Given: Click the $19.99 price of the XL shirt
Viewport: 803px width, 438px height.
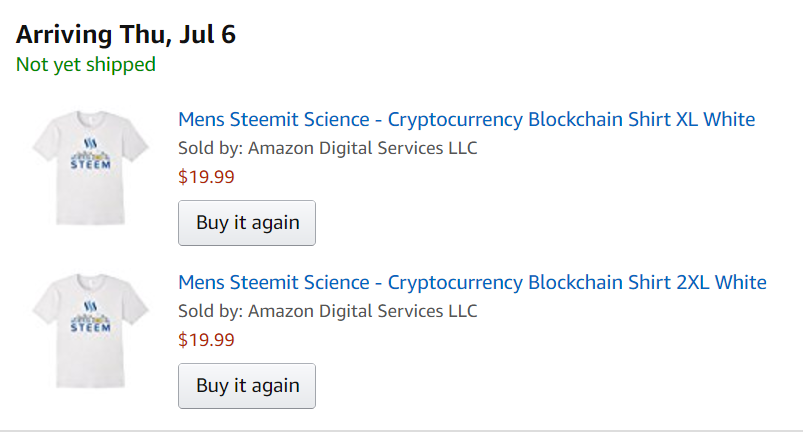Looking at the screenshot, I should 206,177.
